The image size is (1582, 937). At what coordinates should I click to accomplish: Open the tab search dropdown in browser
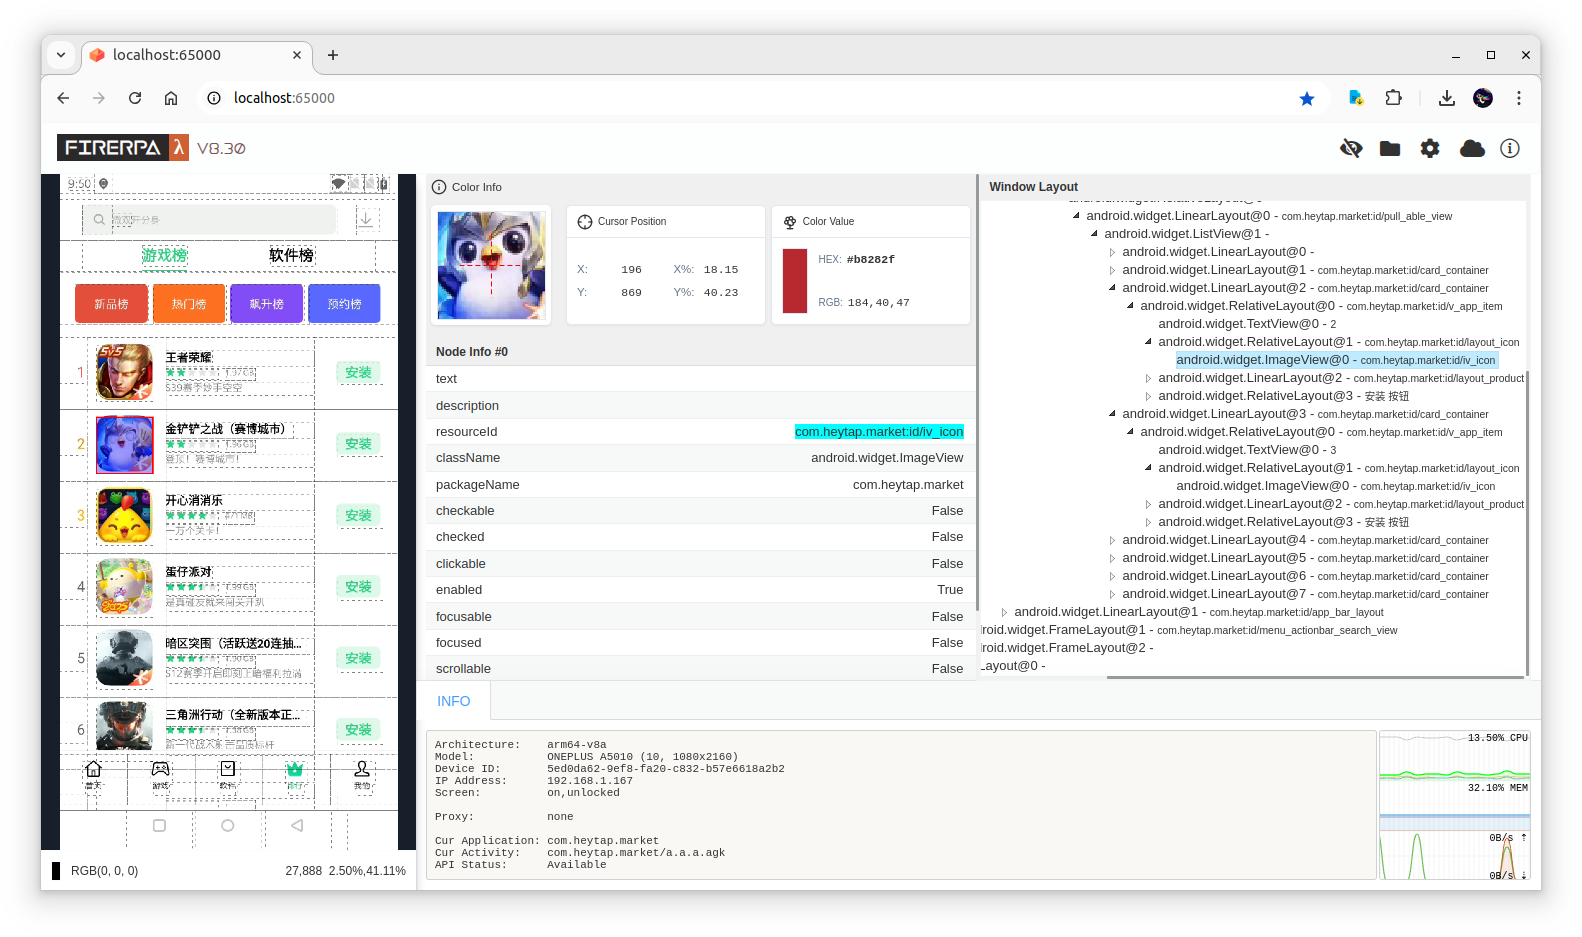tap(61, 55)
